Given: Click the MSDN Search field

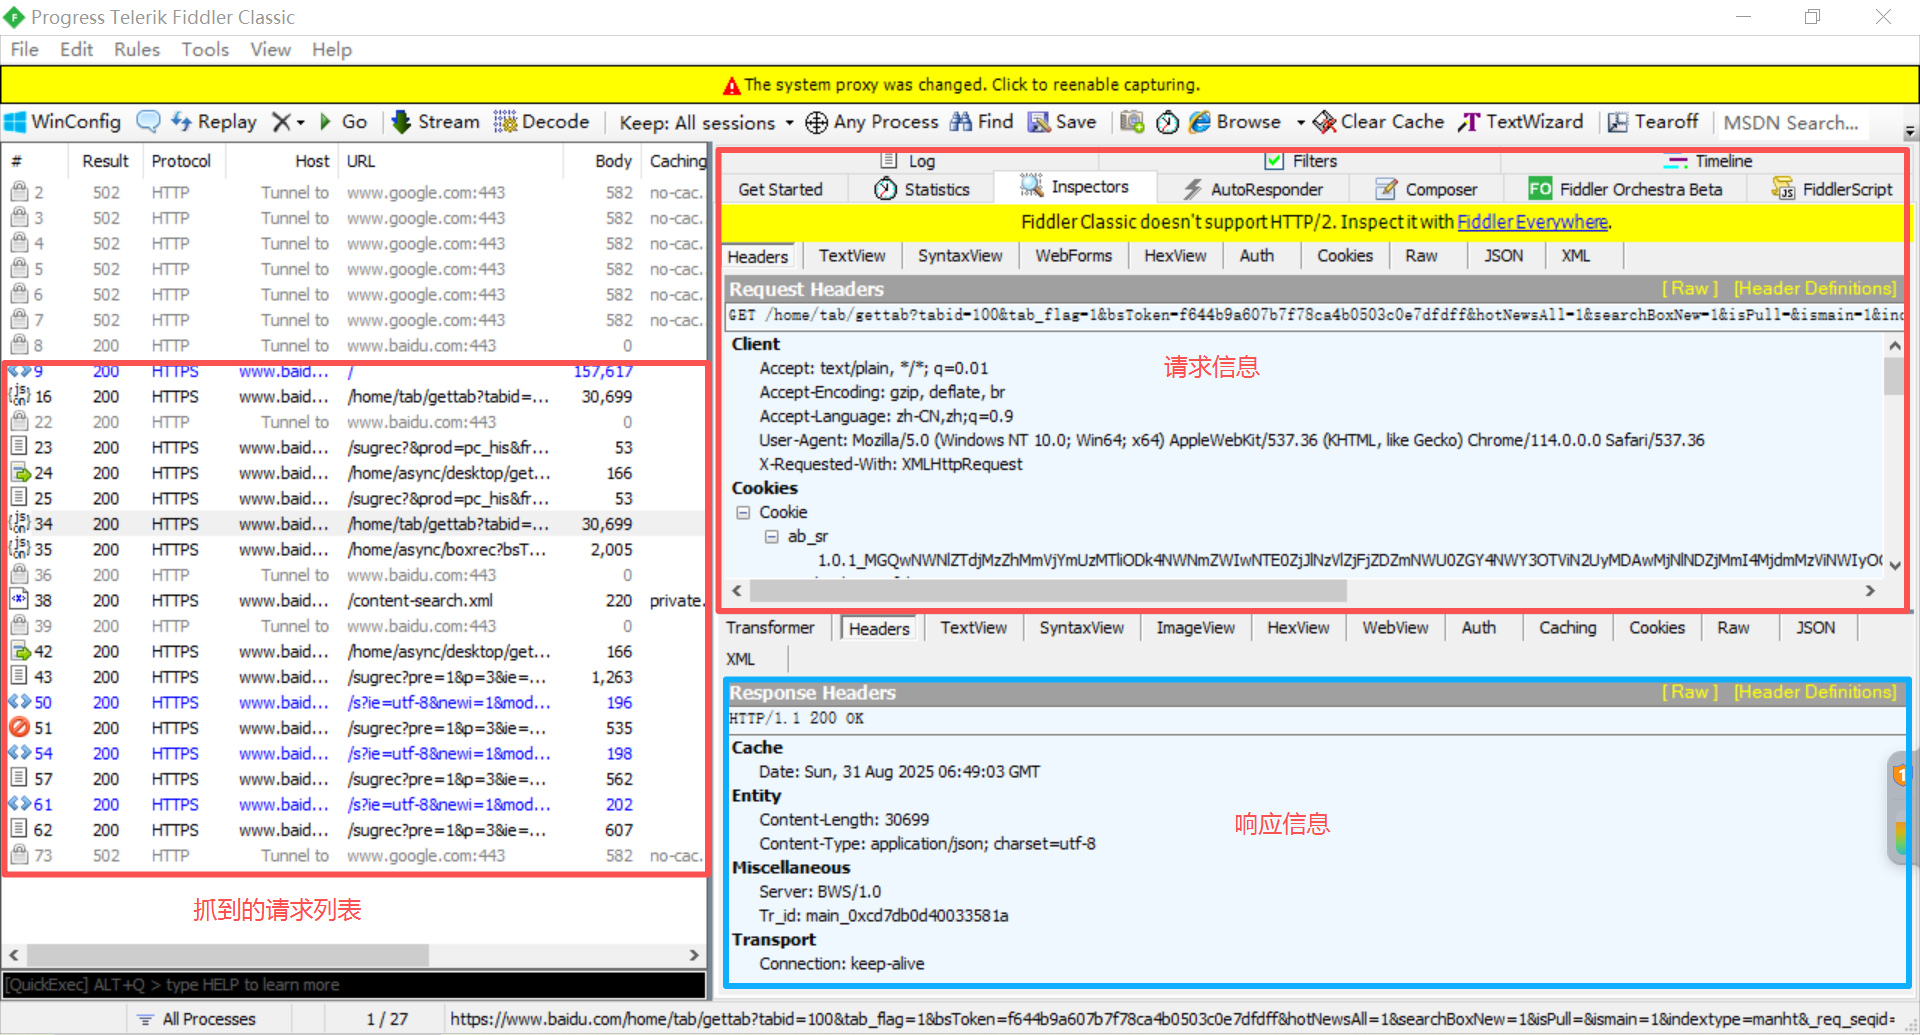Looking at the screenshot, I should point(1792,123).
